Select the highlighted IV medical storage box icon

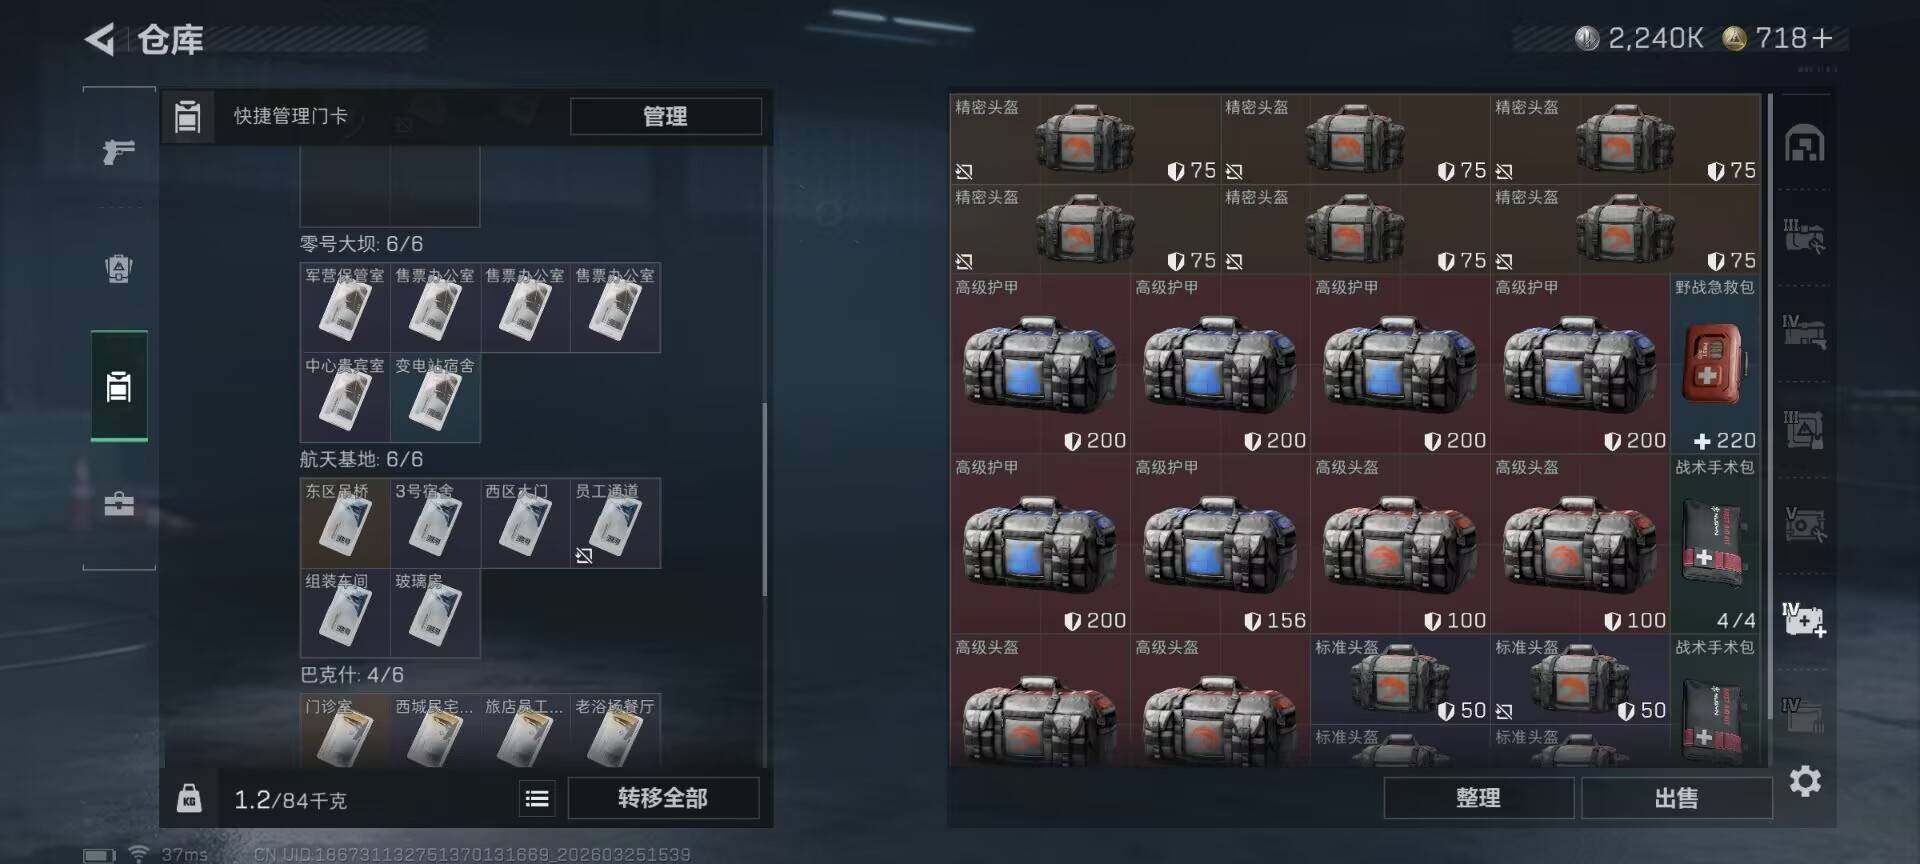click(1805, 620)
